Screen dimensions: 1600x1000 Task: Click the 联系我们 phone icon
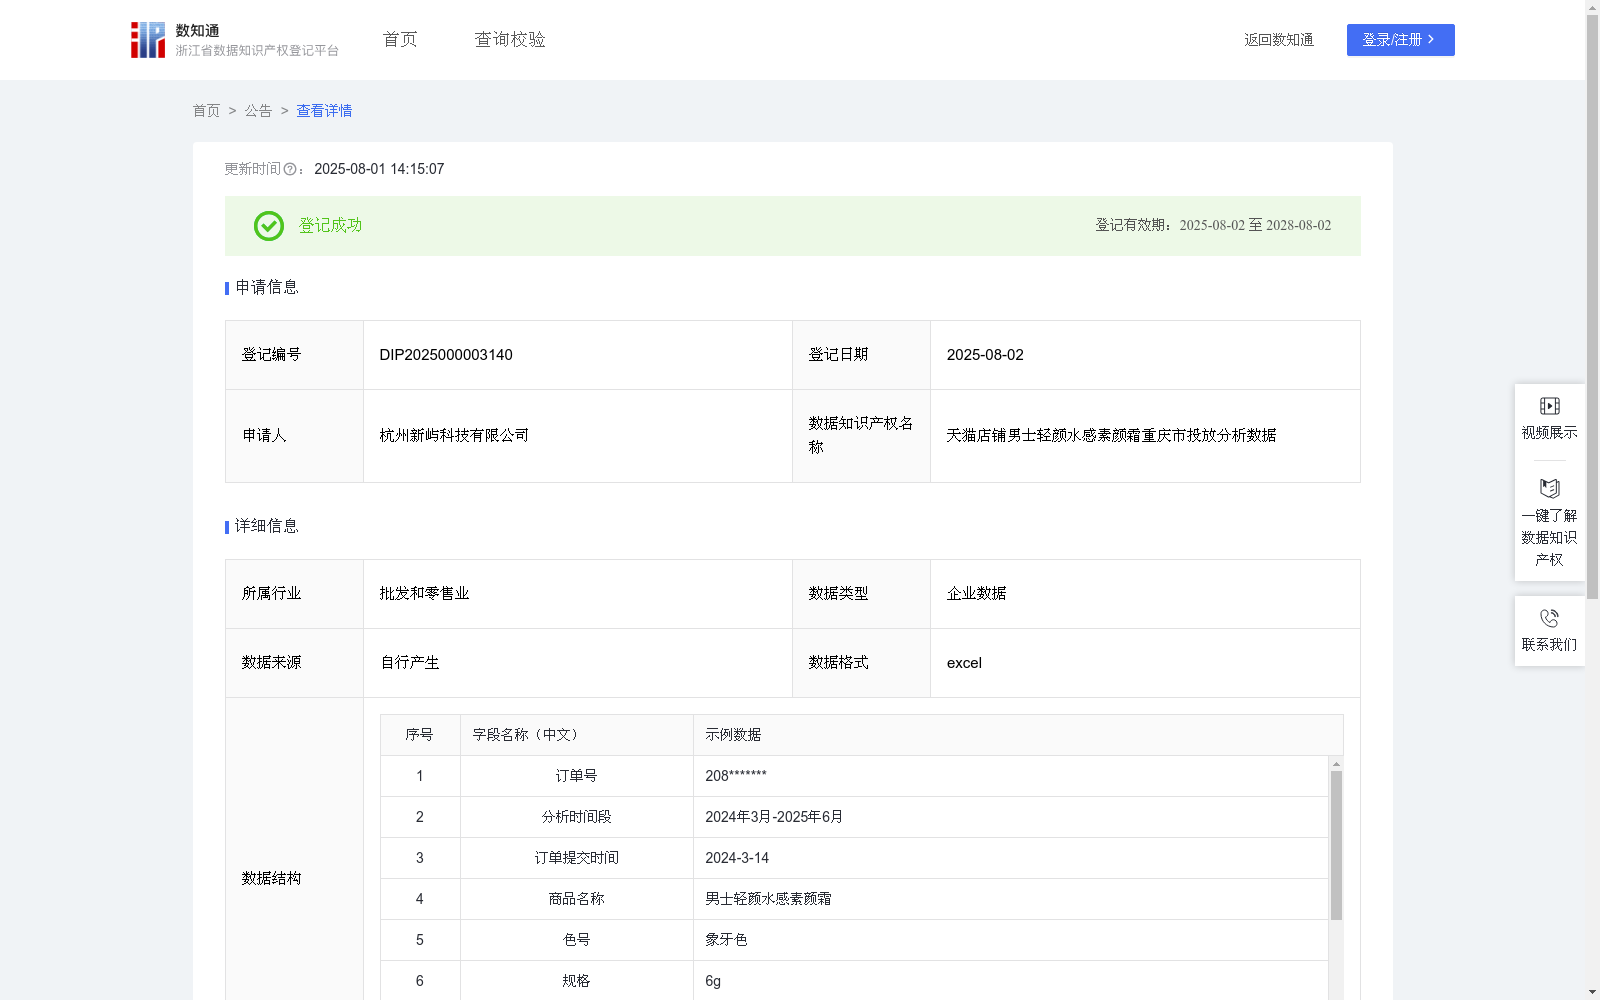pyautogui.click(x=1549, y=618)
